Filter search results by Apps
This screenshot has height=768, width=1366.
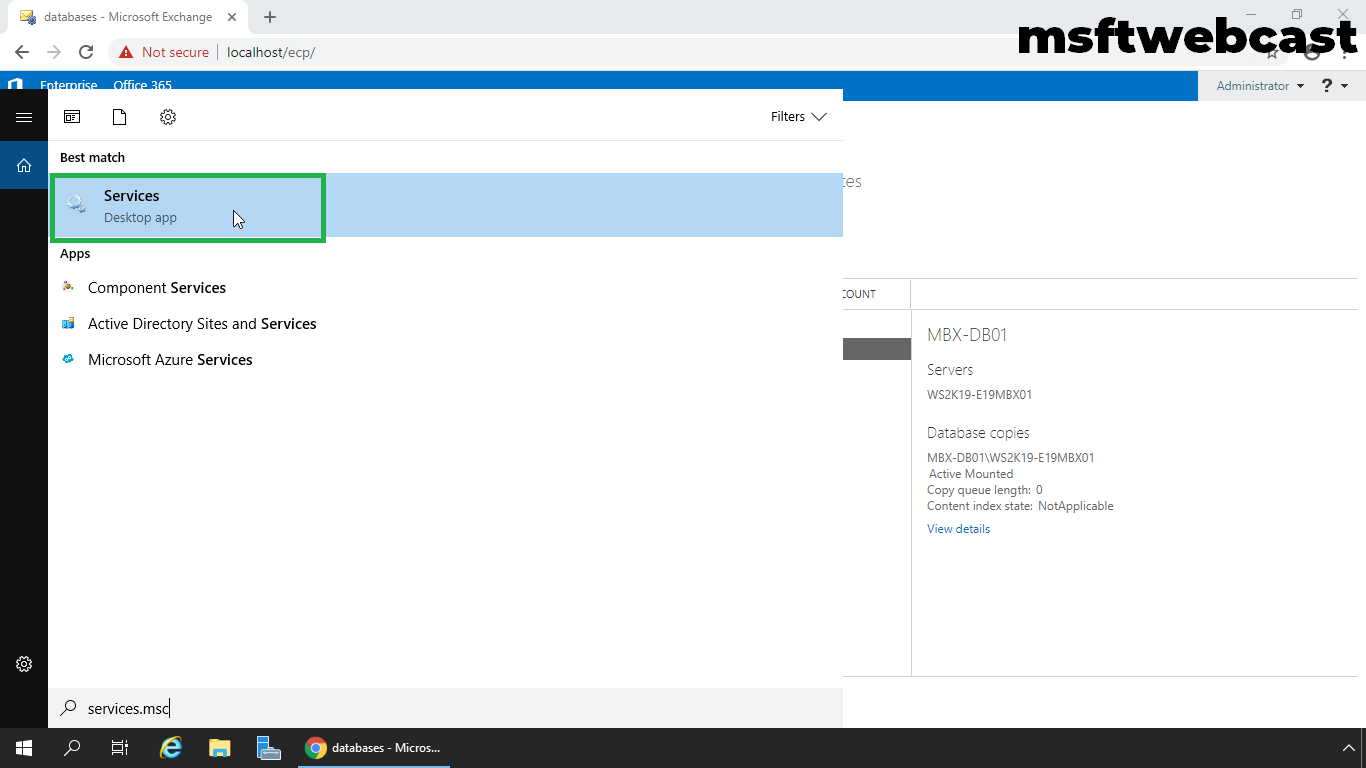click(x=71, y=117)
